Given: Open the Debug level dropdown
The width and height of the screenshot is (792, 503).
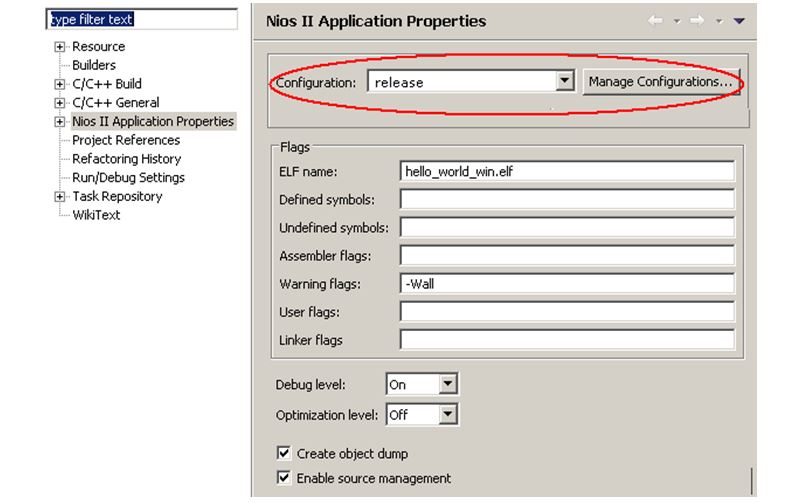Looking at the screenshot, I should pyautogui.click(x=447, y=384).
